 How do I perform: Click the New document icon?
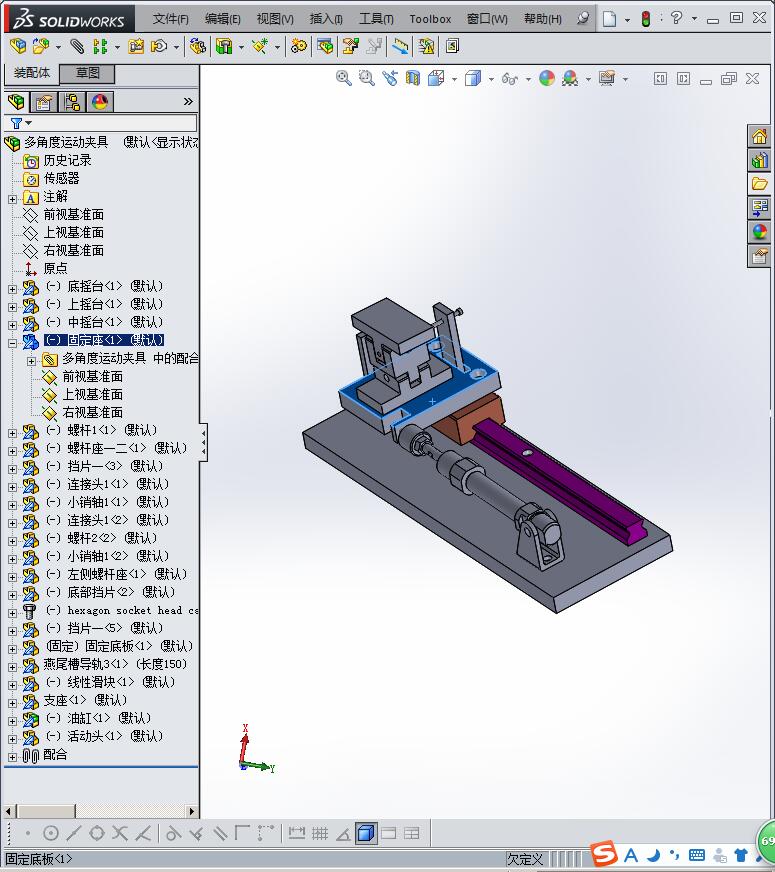[x=610, y=19]
